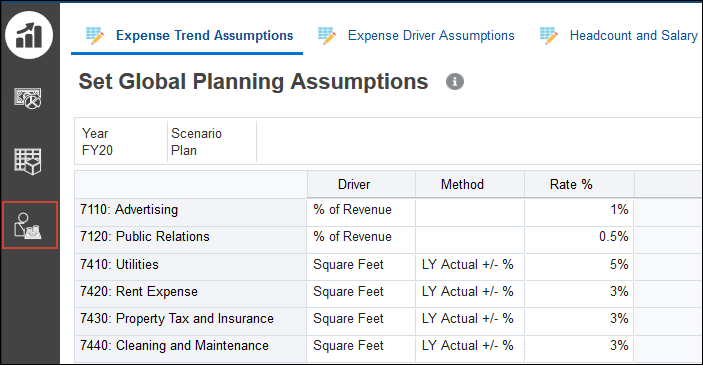Click Property Tax's LY Actual +/- % cell

tap(470, 321)
